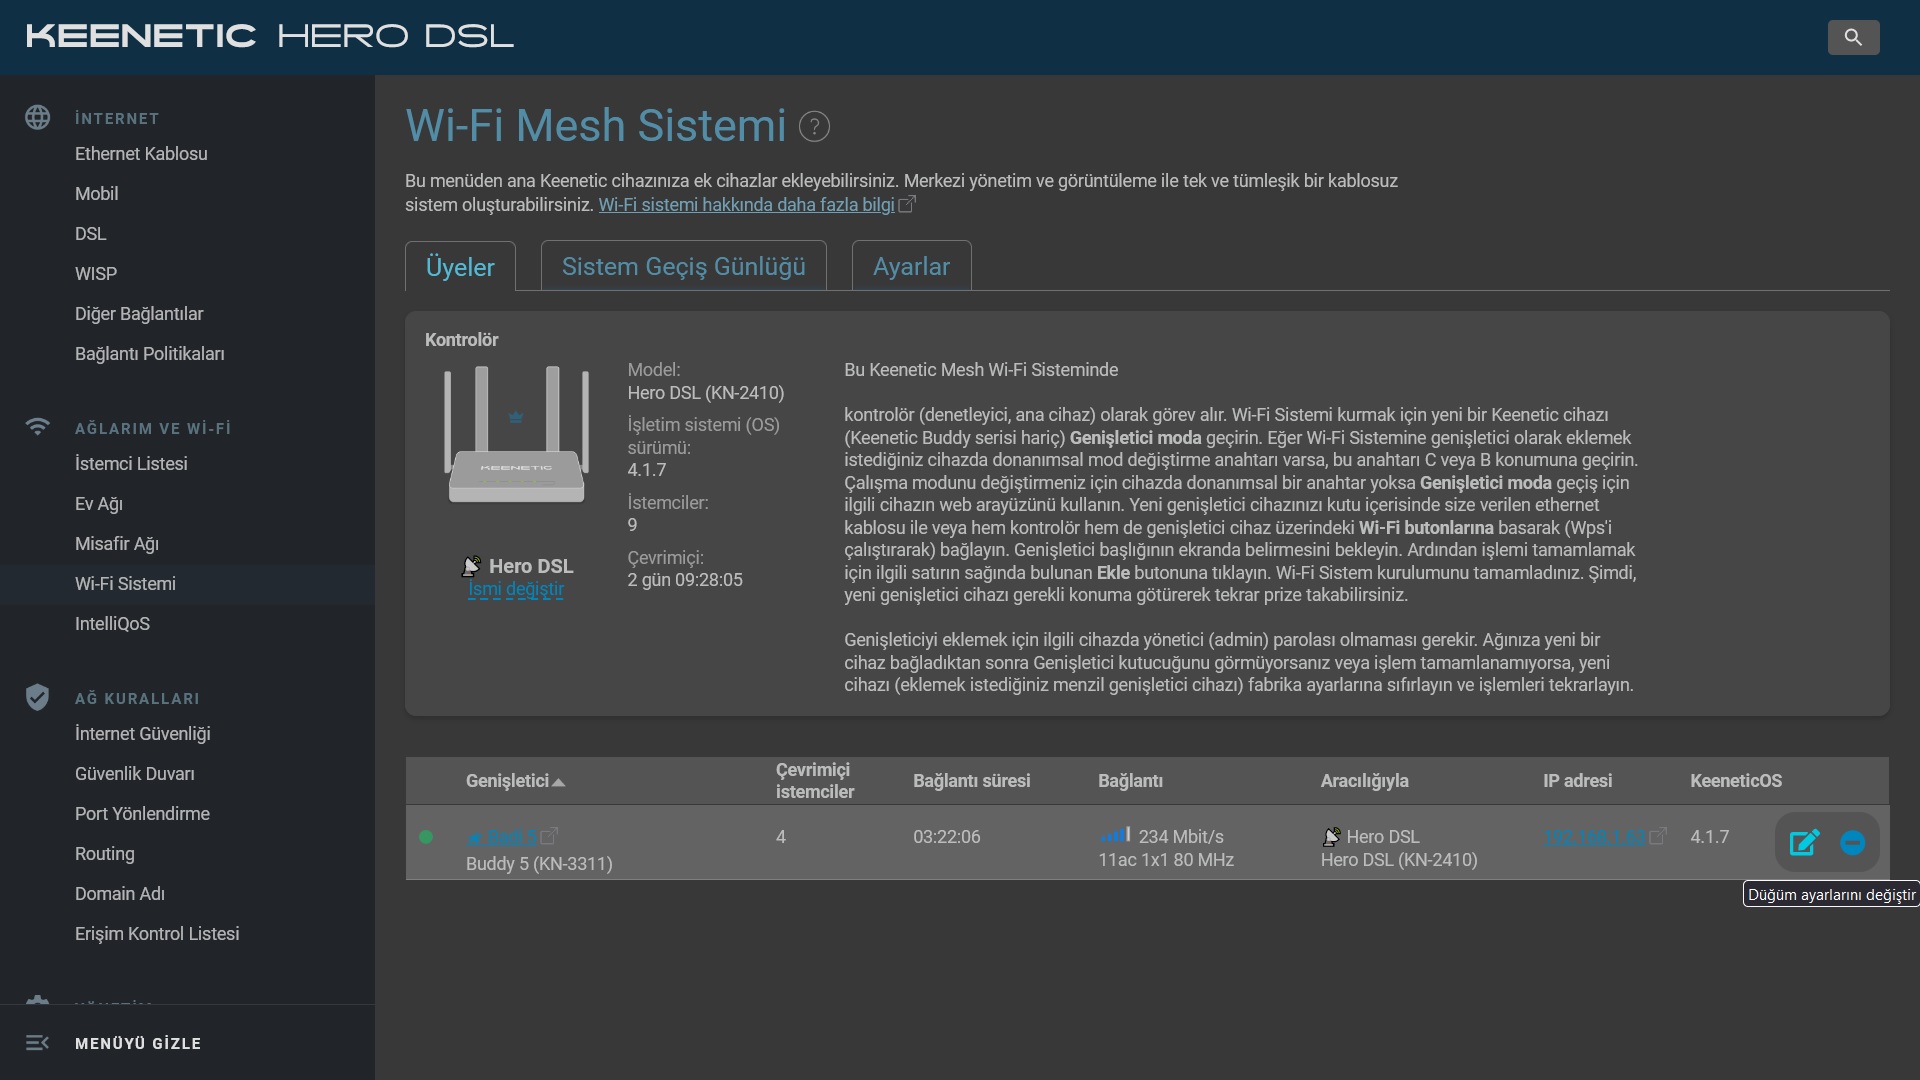Viewport: 1920px width, 1080px height.
Task: Open the Buddy 5 extender name link
Action: [502, 837]
